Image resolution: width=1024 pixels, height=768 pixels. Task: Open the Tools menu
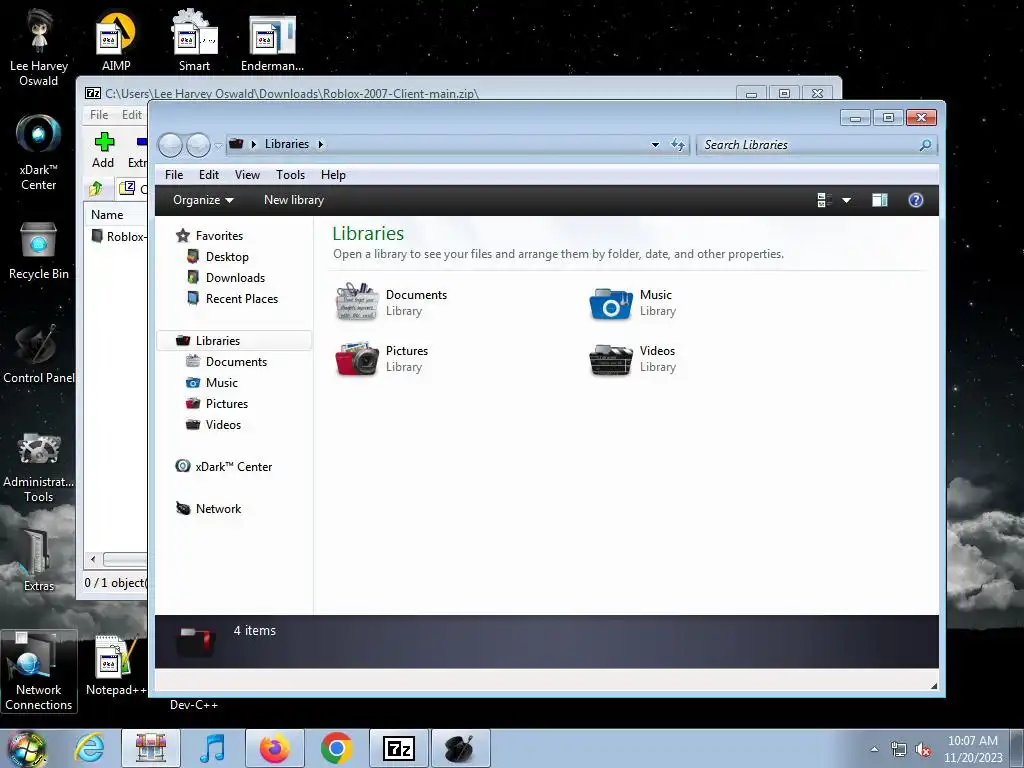click(x=290, y=174)
